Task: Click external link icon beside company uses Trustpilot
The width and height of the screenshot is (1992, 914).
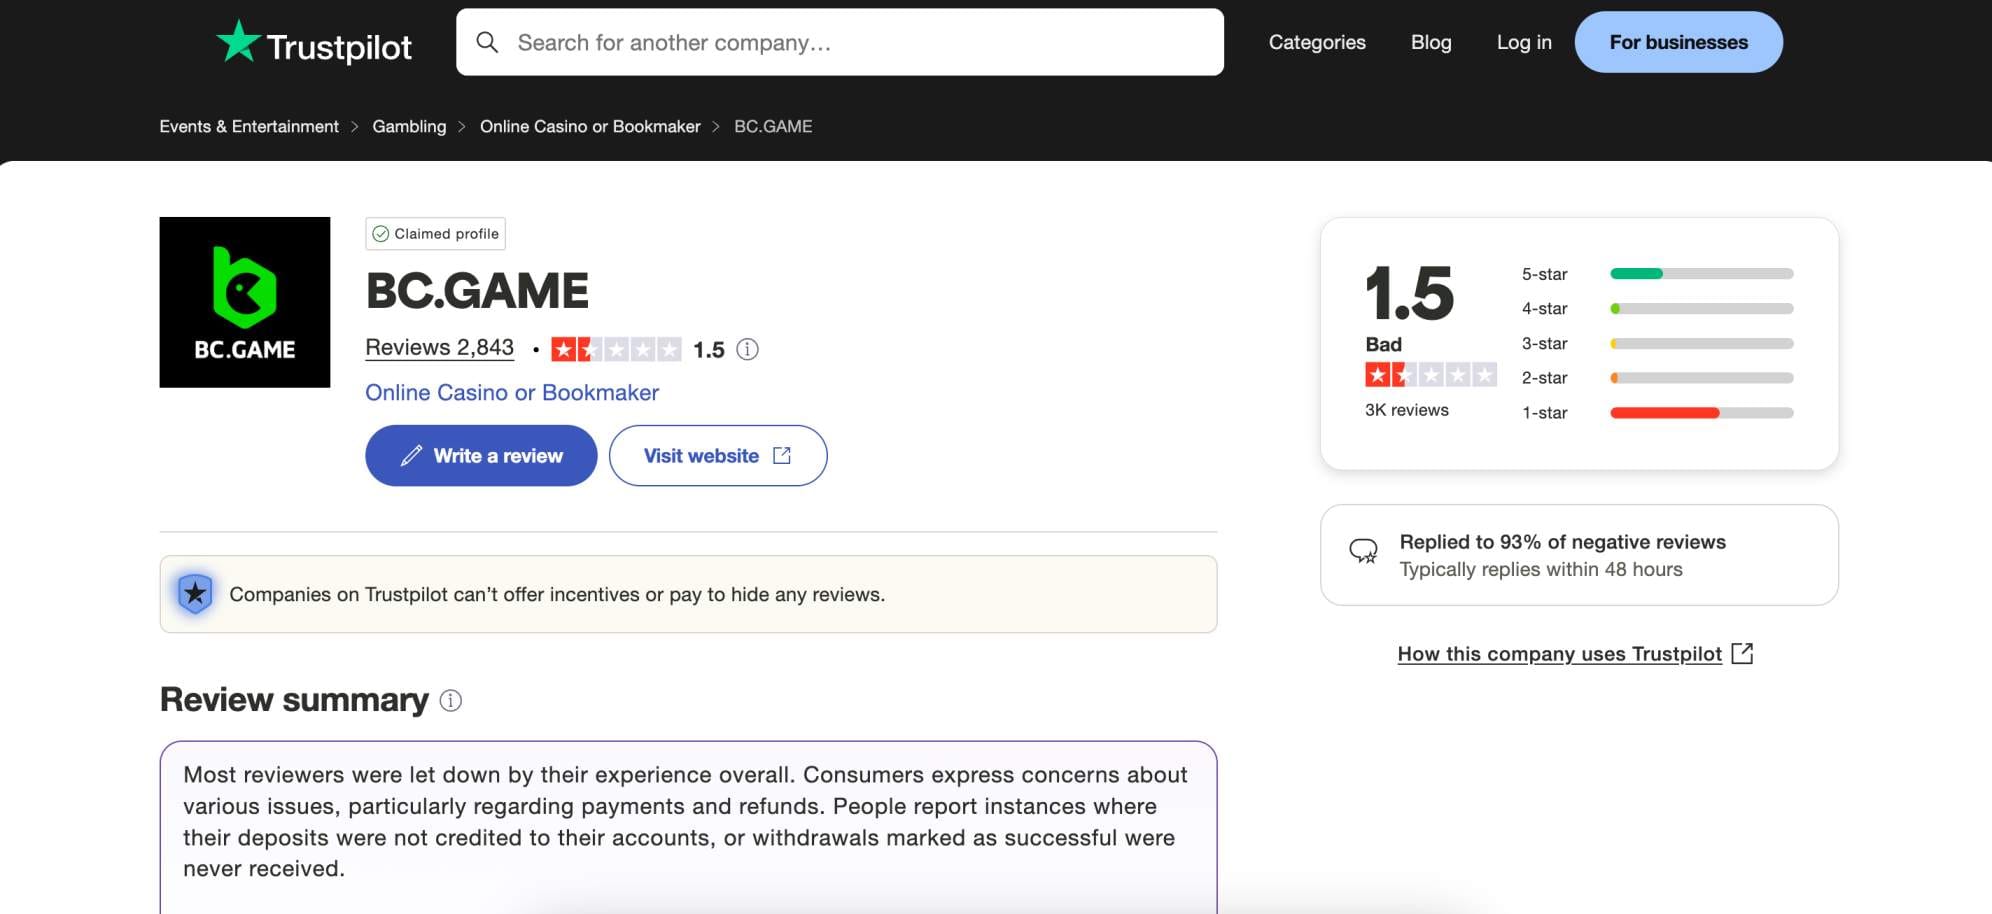Action: pyautogui.click(x=1742, y=653)
